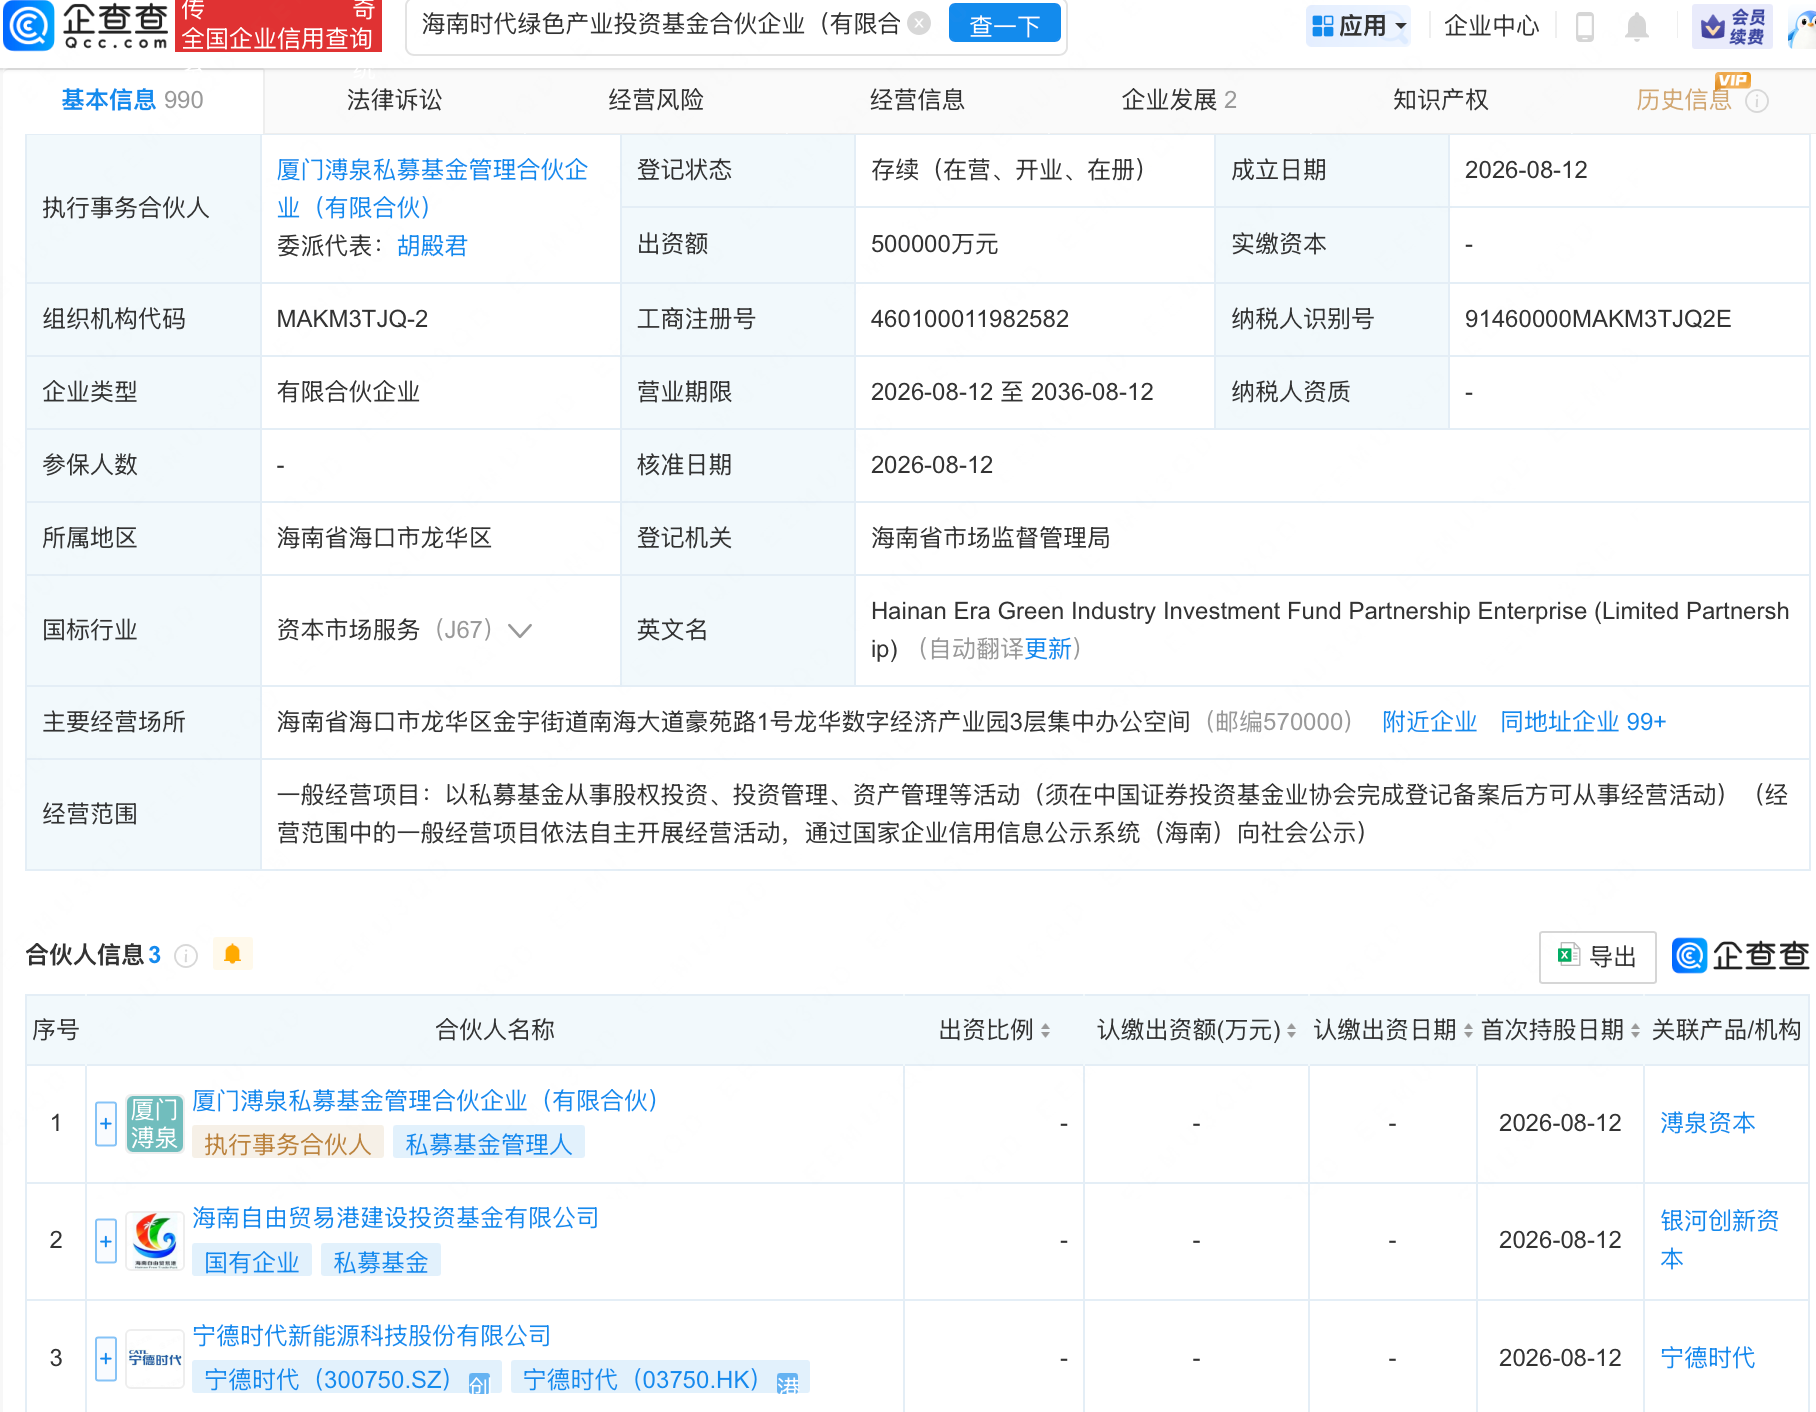Viewport: 1816px width, 1412px height.
Task: Click the 企业类型 value 有限合伙企业
Action: 348,392
